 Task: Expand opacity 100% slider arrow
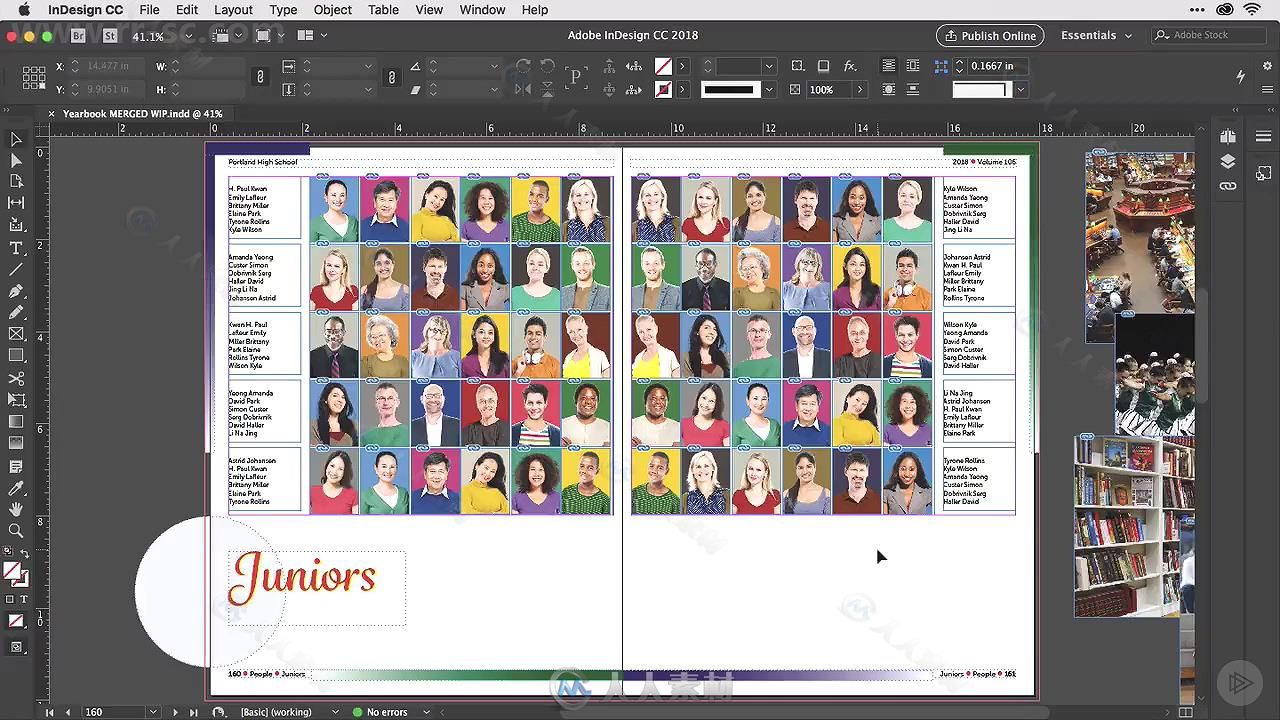pos(859,90)
